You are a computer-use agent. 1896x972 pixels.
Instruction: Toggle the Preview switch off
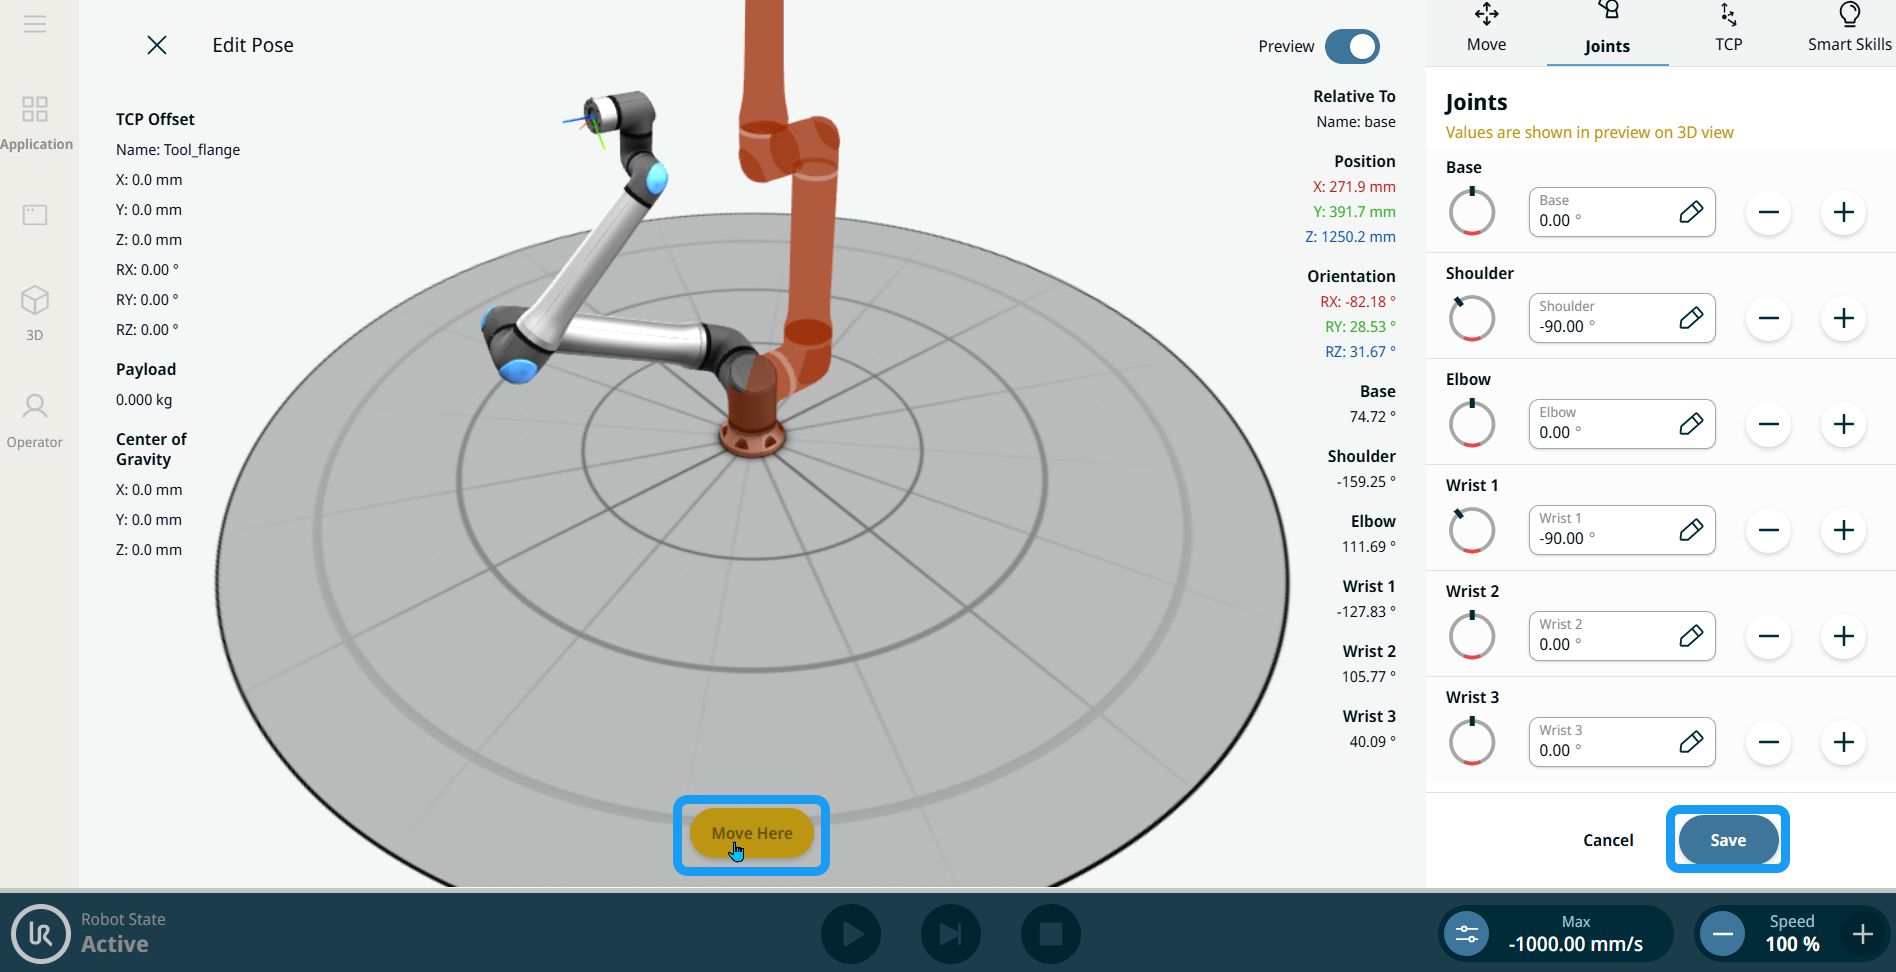click(x=1352, y=46)
